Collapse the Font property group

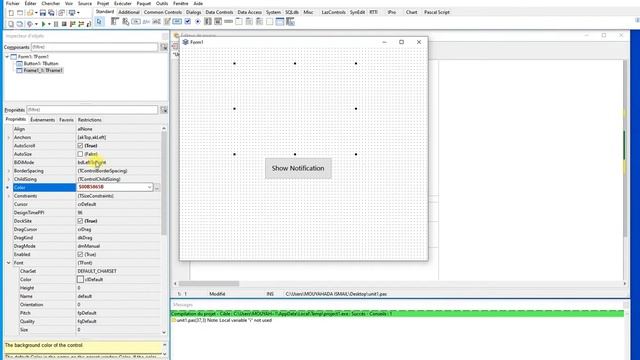click(9, 263)
